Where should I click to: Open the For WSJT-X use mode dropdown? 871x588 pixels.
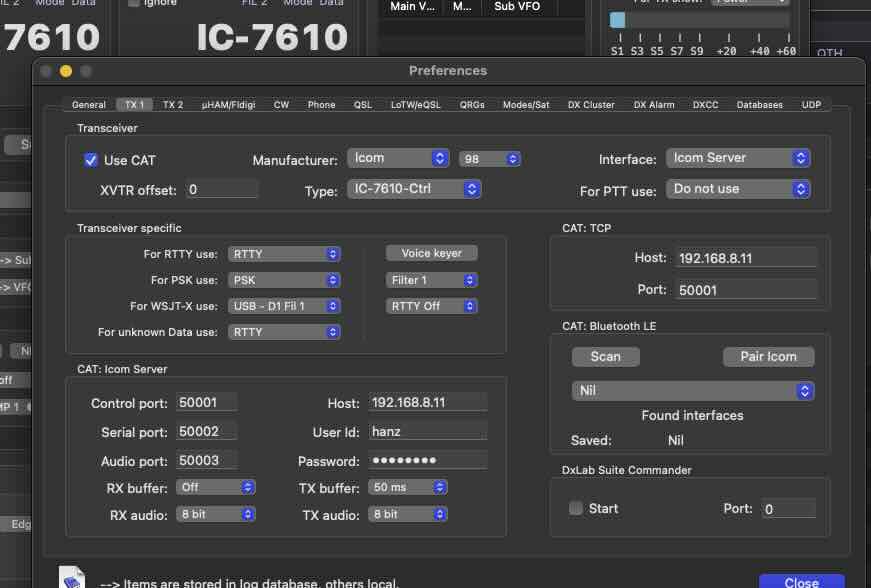(284, 306)
